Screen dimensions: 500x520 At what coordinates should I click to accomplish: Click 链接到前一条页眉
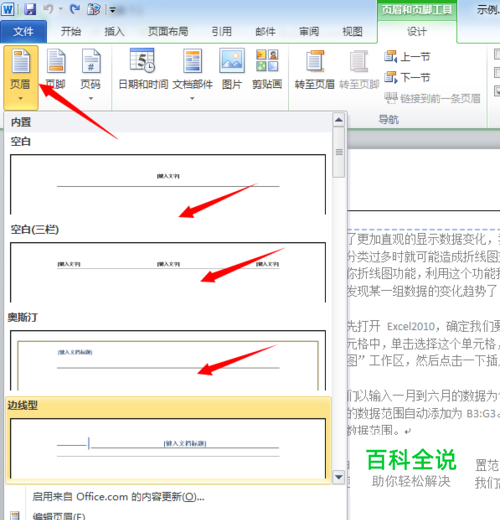(x=432, y=98)
